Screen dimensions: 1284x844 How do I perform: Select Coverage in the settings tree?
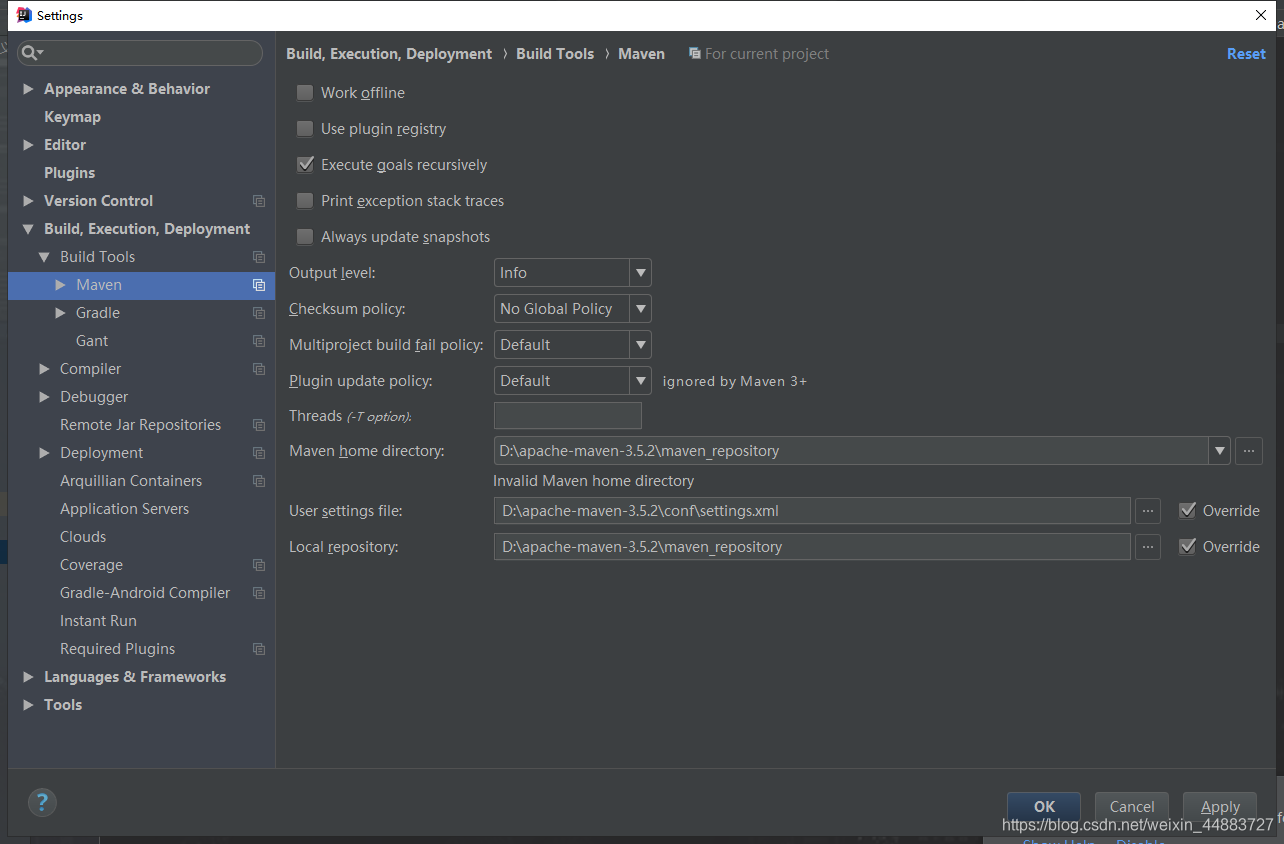91,565
